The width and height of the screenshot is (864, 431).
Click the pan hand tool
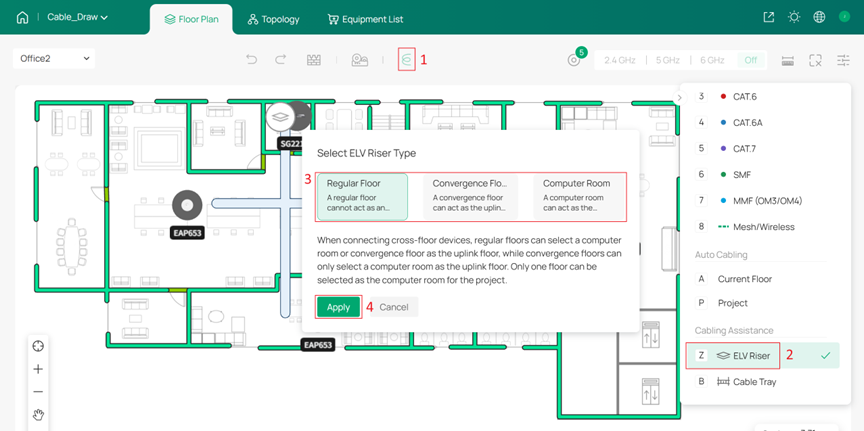coord(38,414)
